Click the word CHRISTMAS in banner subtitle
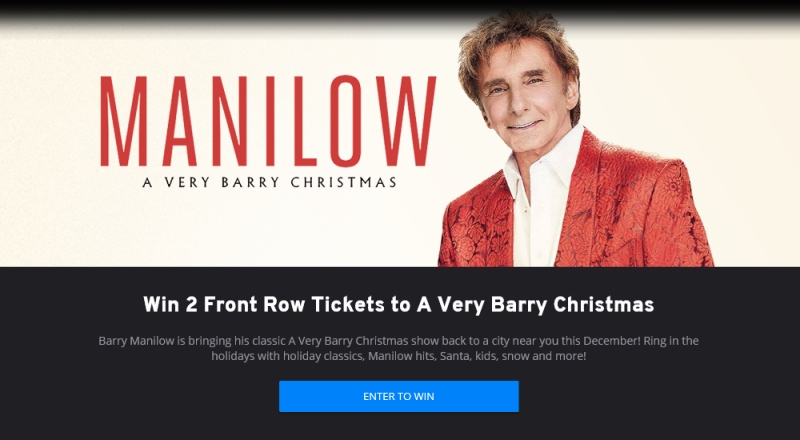Screen dimensions: 800x440 [344, 182]
